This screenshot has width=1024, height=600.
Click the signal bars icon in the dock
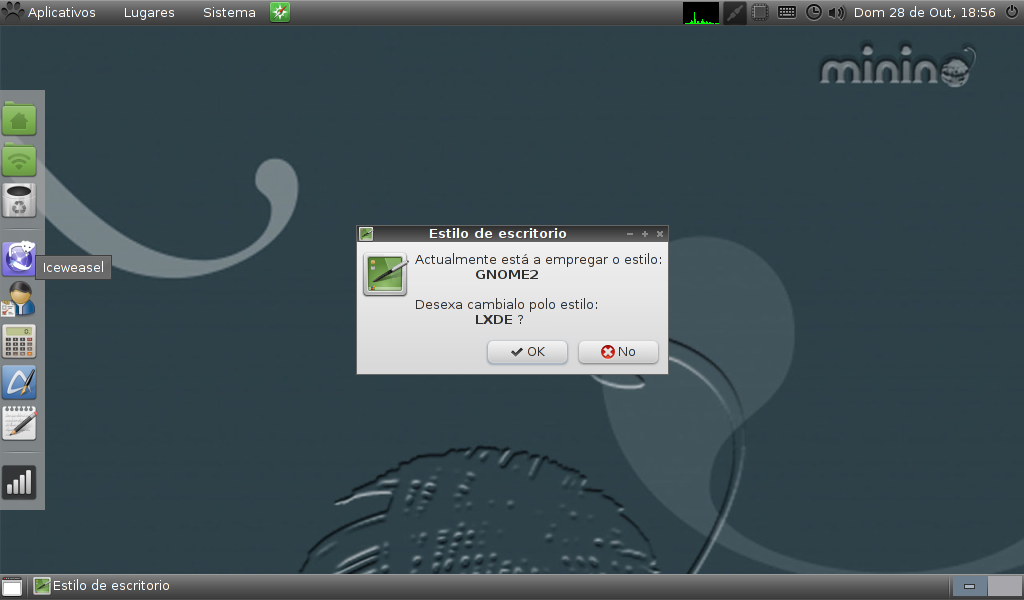coord(19,482)
